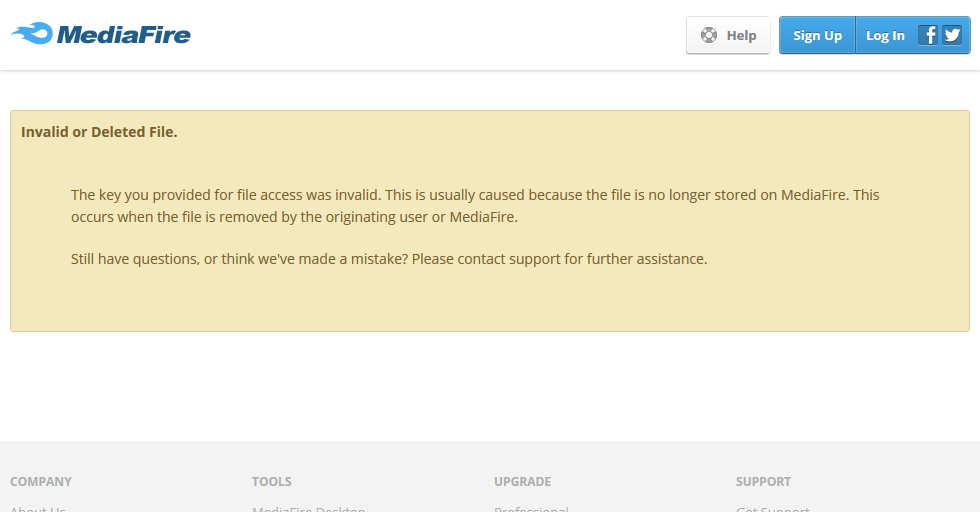Log in with the Facebook icon
This screenshot has height=512, width=980.
pyautogui.click(x=929, y=35)
